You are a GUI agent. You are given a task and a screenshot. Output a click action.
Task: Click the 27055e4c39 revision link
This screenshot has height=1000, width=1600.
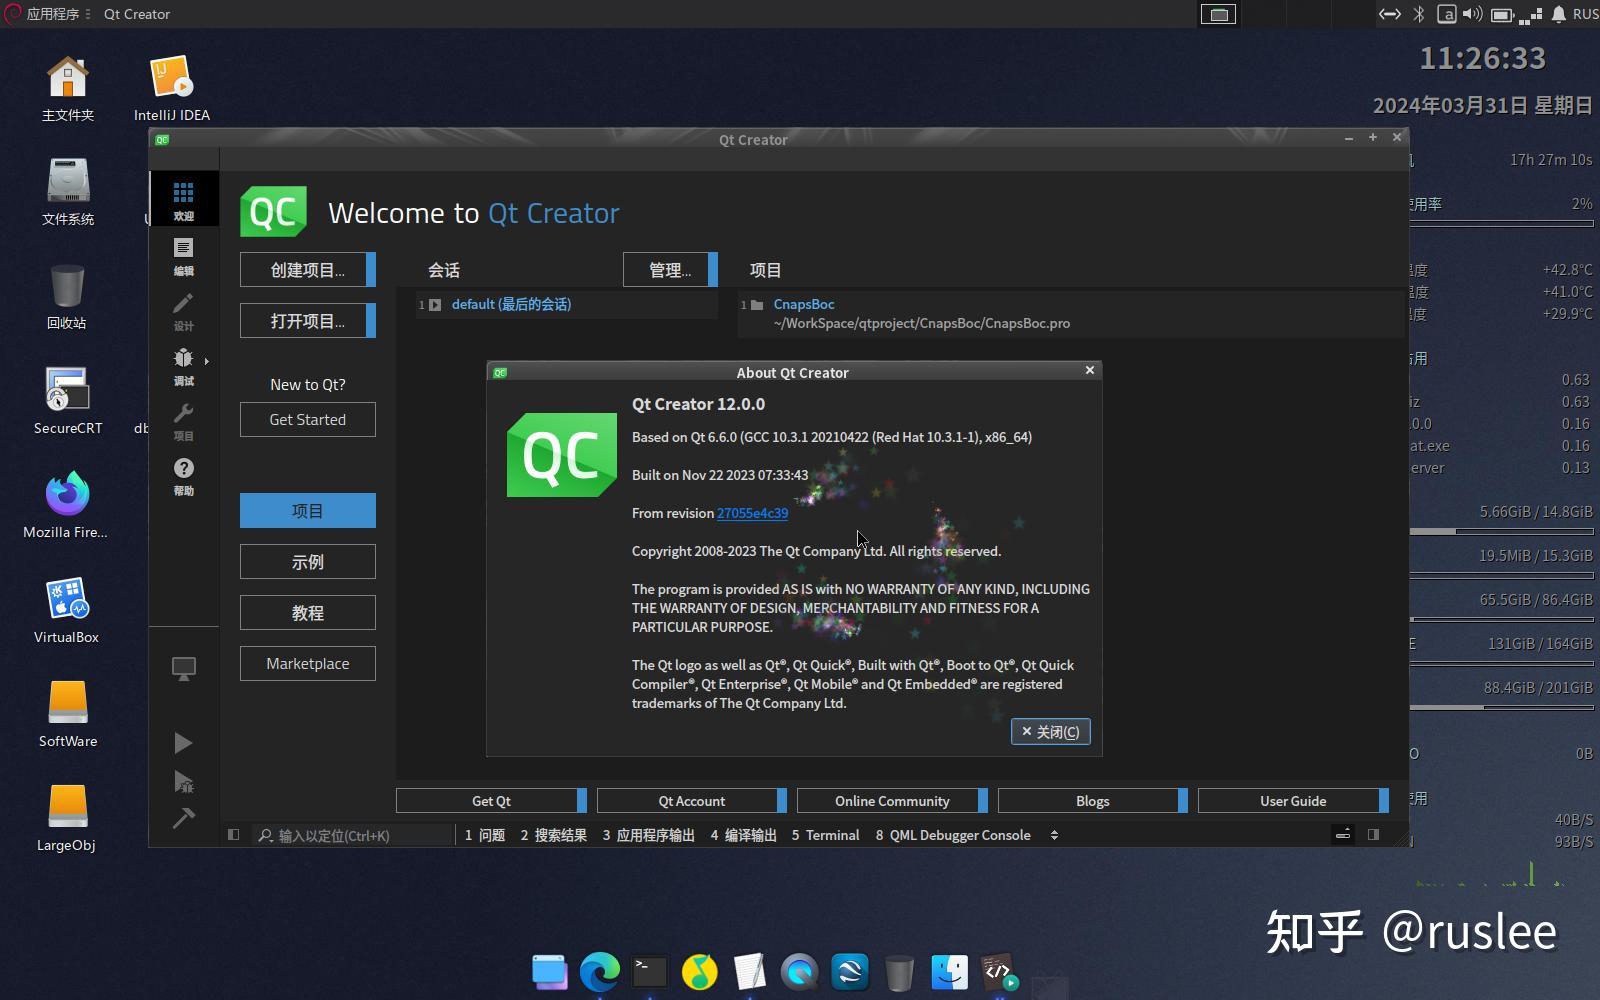[751, 513]
